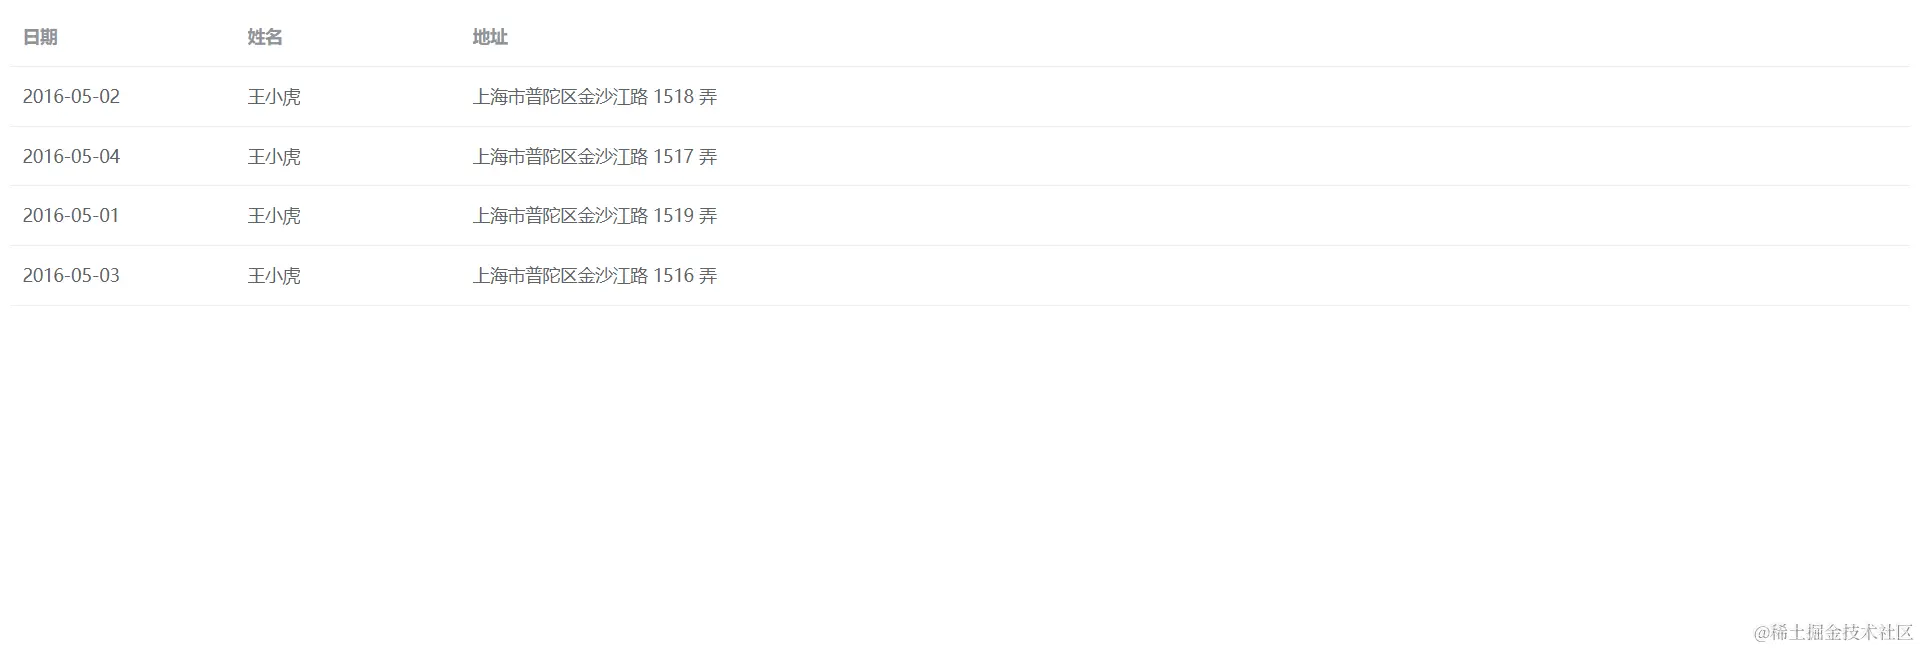1920x649 pixels.
Task: Click 王小虎 in the 2016-05-02 row
Action: [x=274, y=97]
